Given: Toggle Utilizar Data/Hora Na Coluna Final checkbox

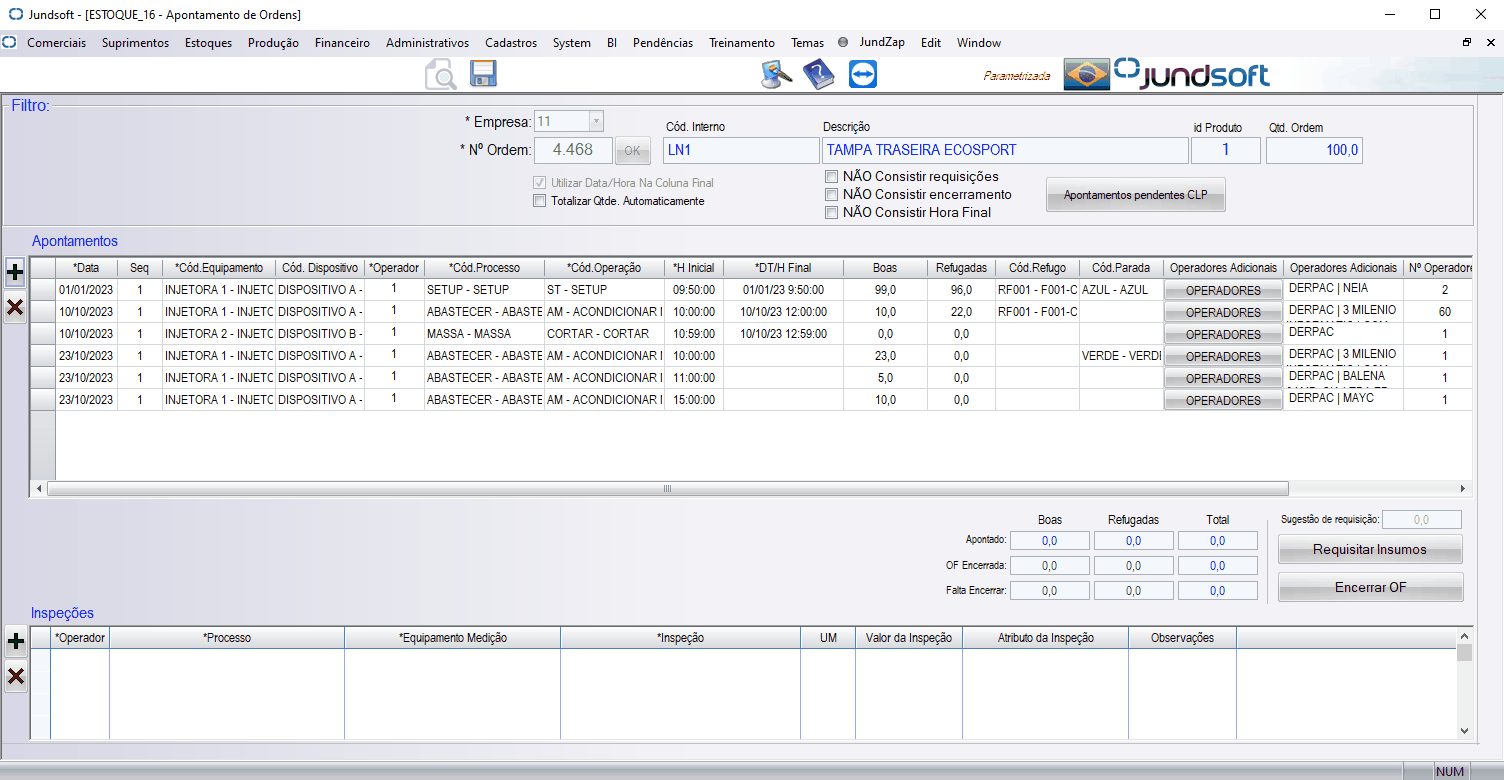Looking at the screenshot, I should tap(540, 183).
